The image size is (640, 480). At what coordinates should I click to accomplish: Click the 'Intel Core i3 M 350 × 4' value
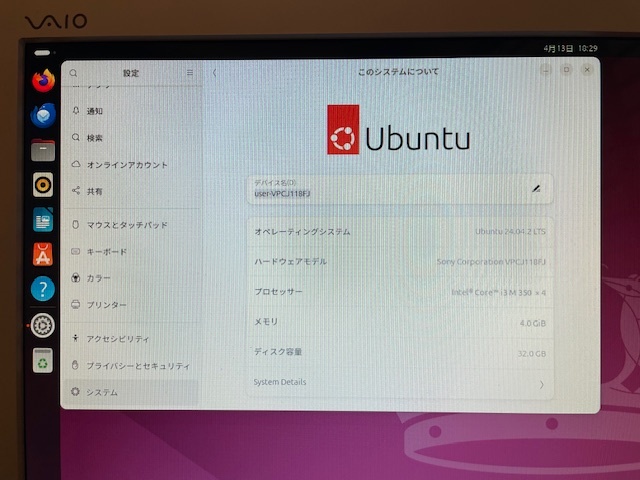pos(498,292)
